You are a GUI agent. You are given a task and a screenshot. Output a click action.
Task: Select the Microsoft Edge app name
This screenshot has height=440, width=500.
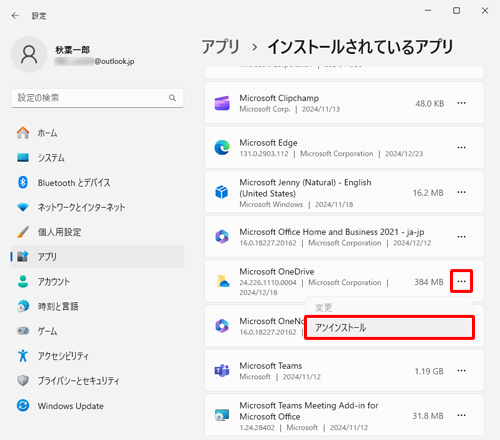coord(268,143)
